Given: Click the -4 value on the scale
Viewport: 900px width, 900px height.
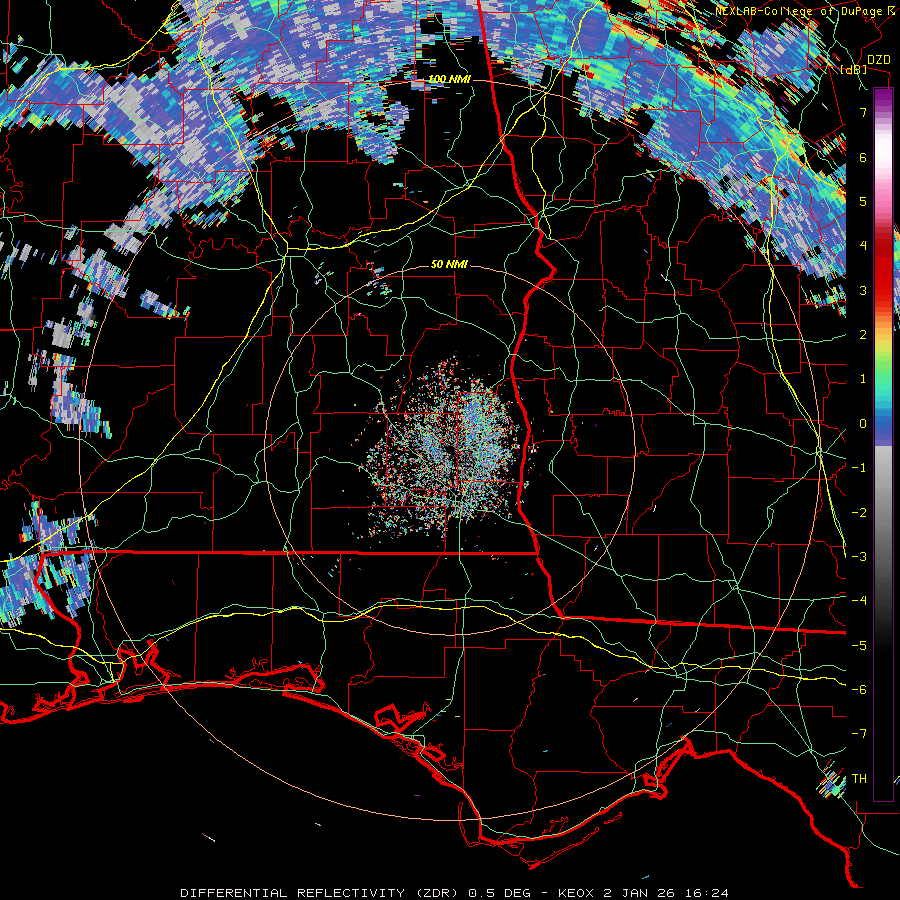Looking at the screenshot, I should click(x=859, y=601).
